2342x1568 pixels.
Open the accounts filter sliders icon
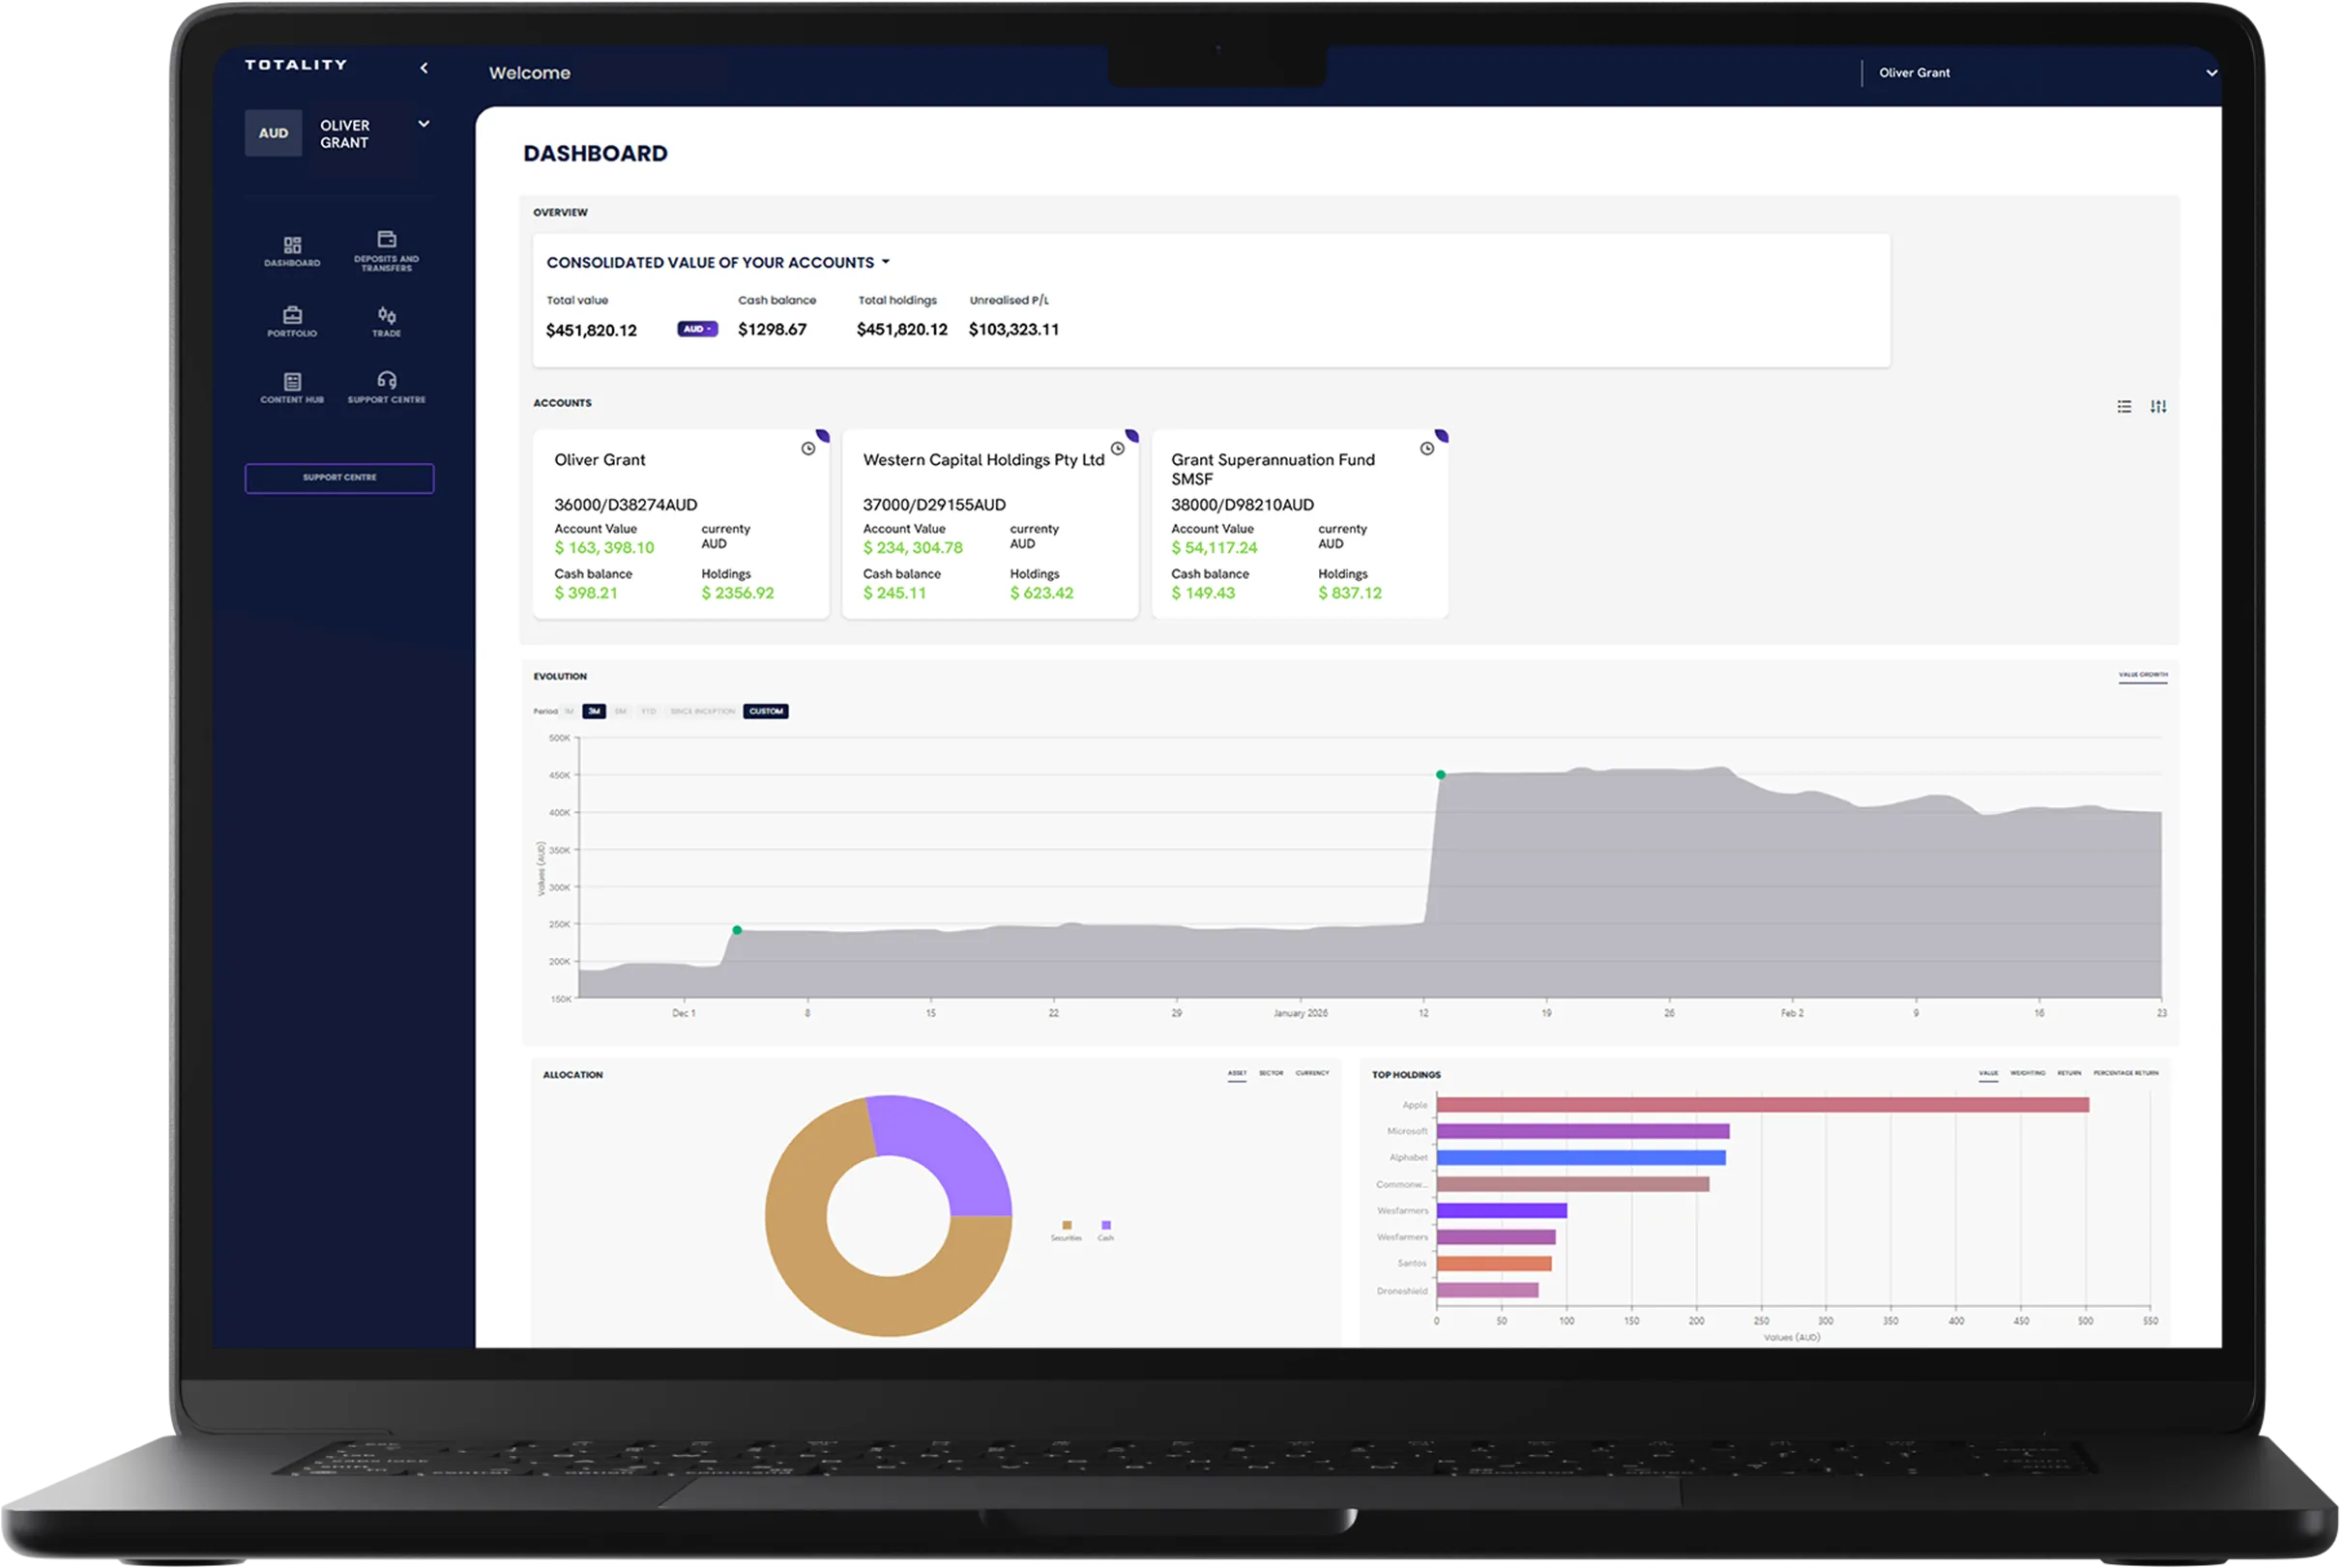[x=2158, y=407]
